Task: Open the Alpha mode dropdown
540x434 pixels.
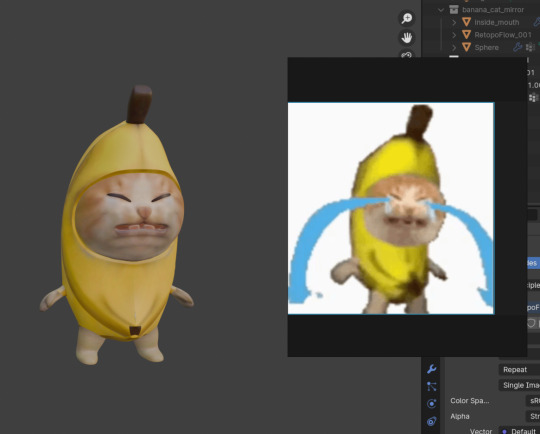Action: (x=533, y=416)
